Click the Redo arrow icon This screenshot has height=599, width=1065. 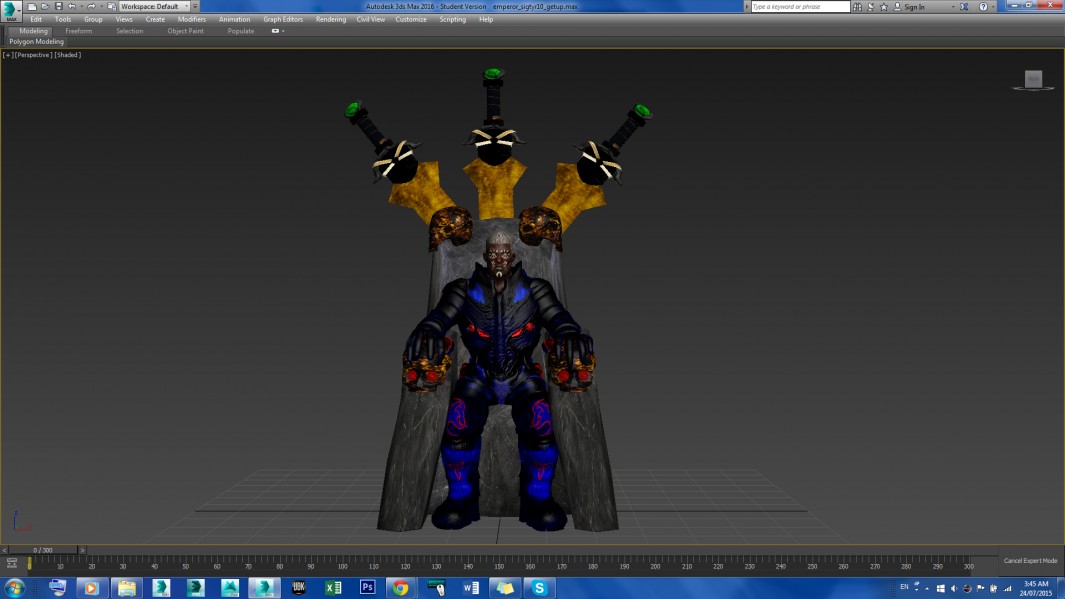pyautogui.click(x=91, y=7)
